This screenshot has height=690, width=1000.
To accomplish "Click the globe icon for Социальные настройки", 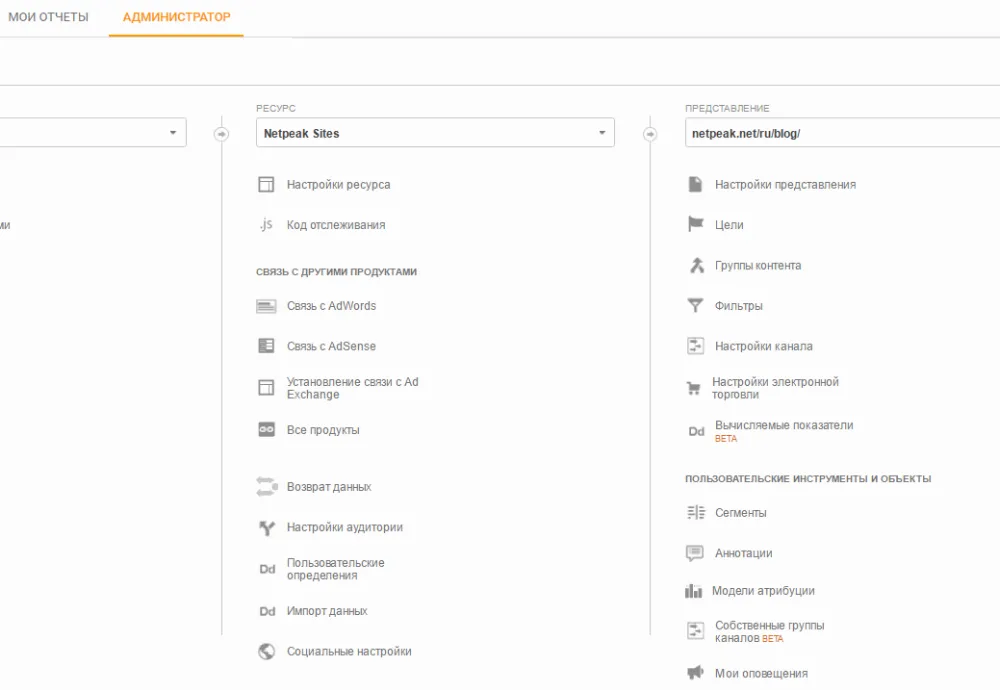I will pyautogui.click(x=267, y=651).
